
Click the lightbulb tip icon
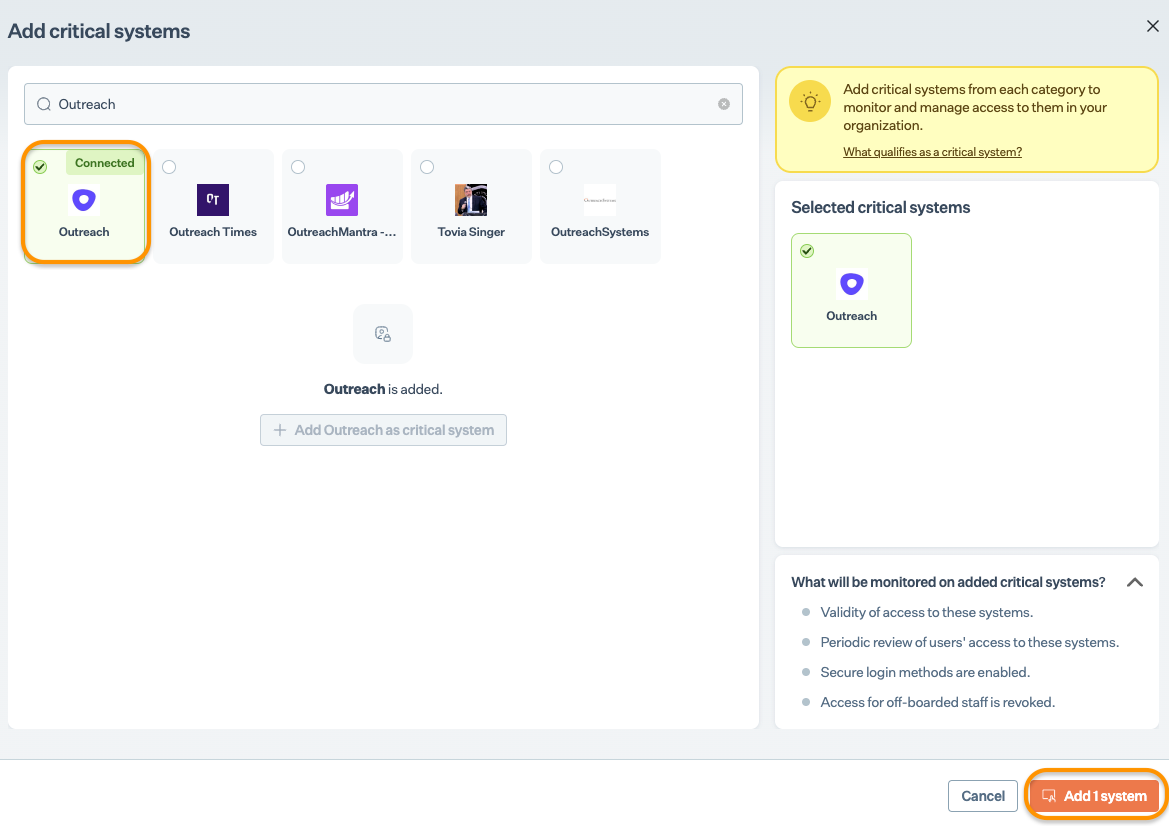(810, 101)
